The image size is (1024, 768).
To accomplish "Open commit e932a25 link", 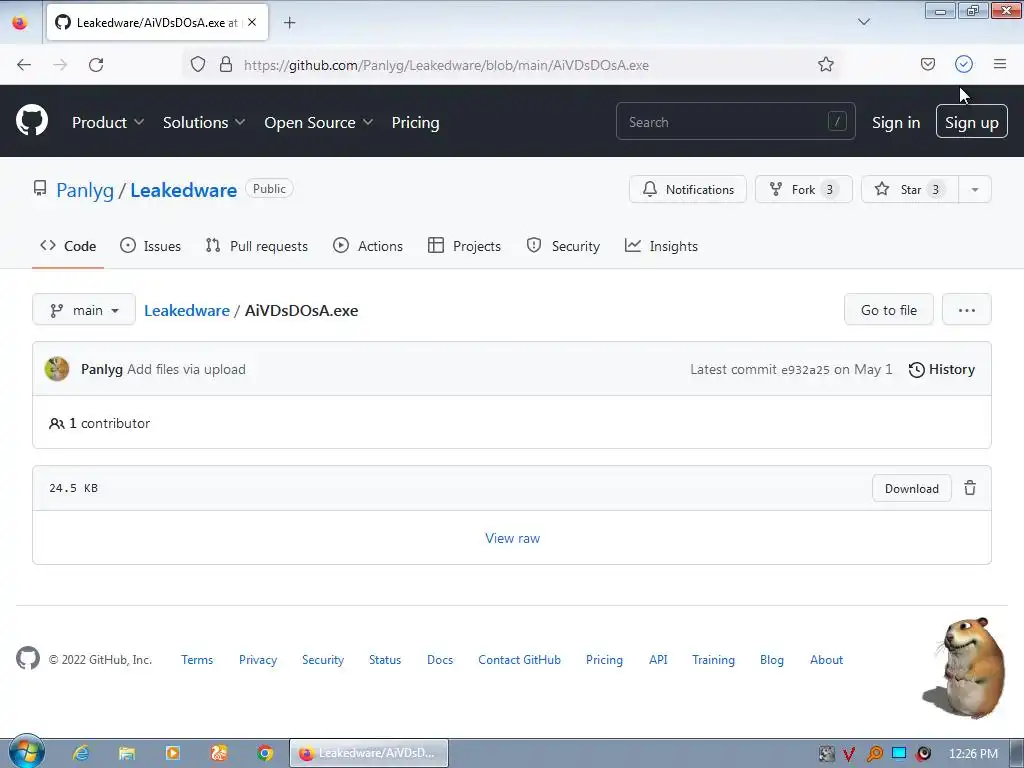I will coord(805,370).
